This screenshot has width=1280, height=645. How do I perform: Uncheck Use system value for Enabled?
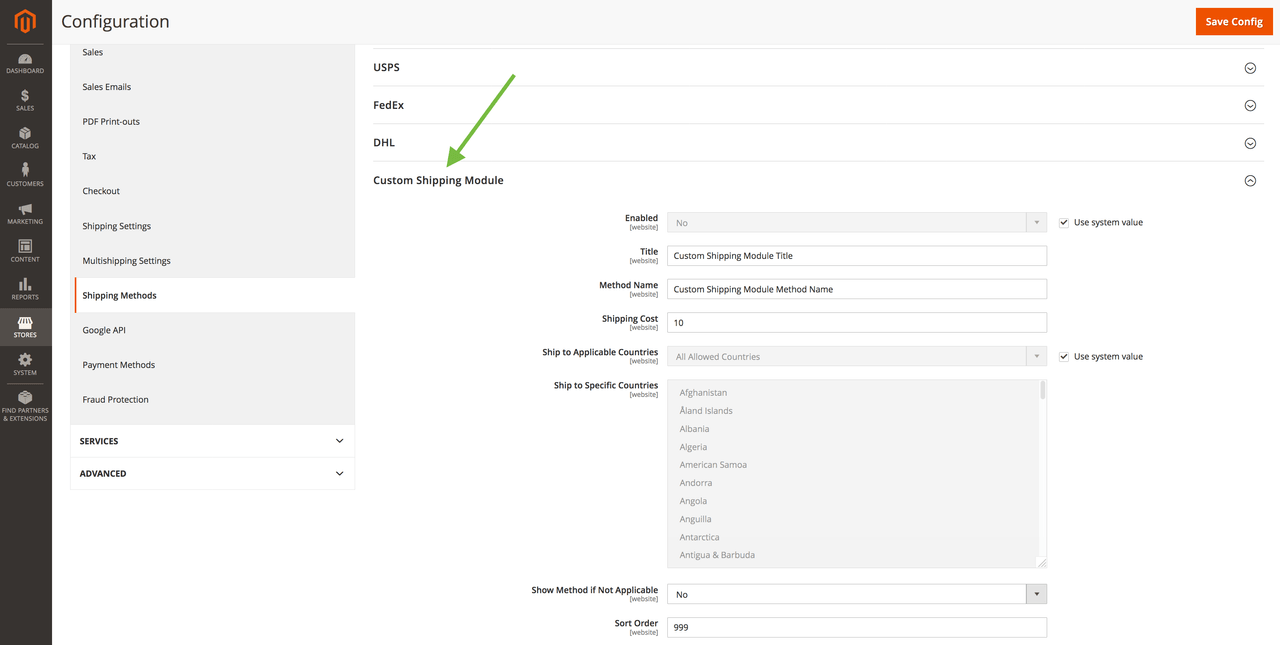[x=1064, y=222]
